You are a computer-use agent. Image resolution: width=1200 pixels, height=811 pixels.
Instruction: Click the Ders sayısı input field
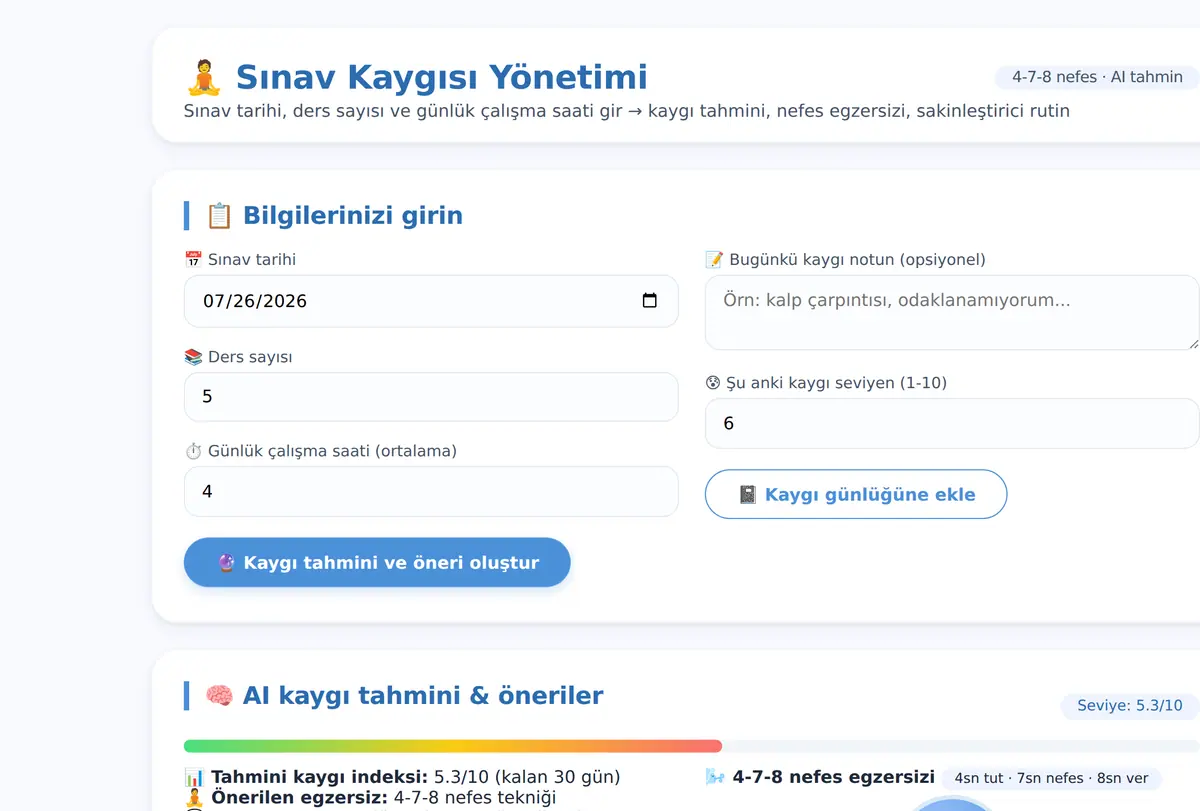431,397
